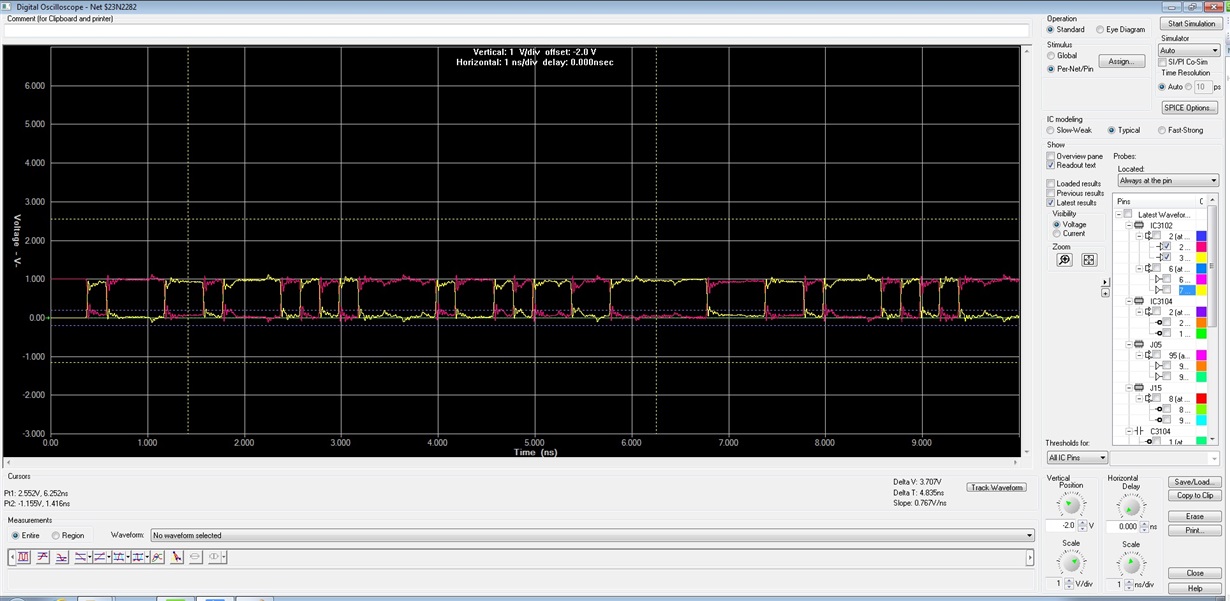Click the red color swatch in J15 row
This screenshot has height=601, width=1230.
1201,399
